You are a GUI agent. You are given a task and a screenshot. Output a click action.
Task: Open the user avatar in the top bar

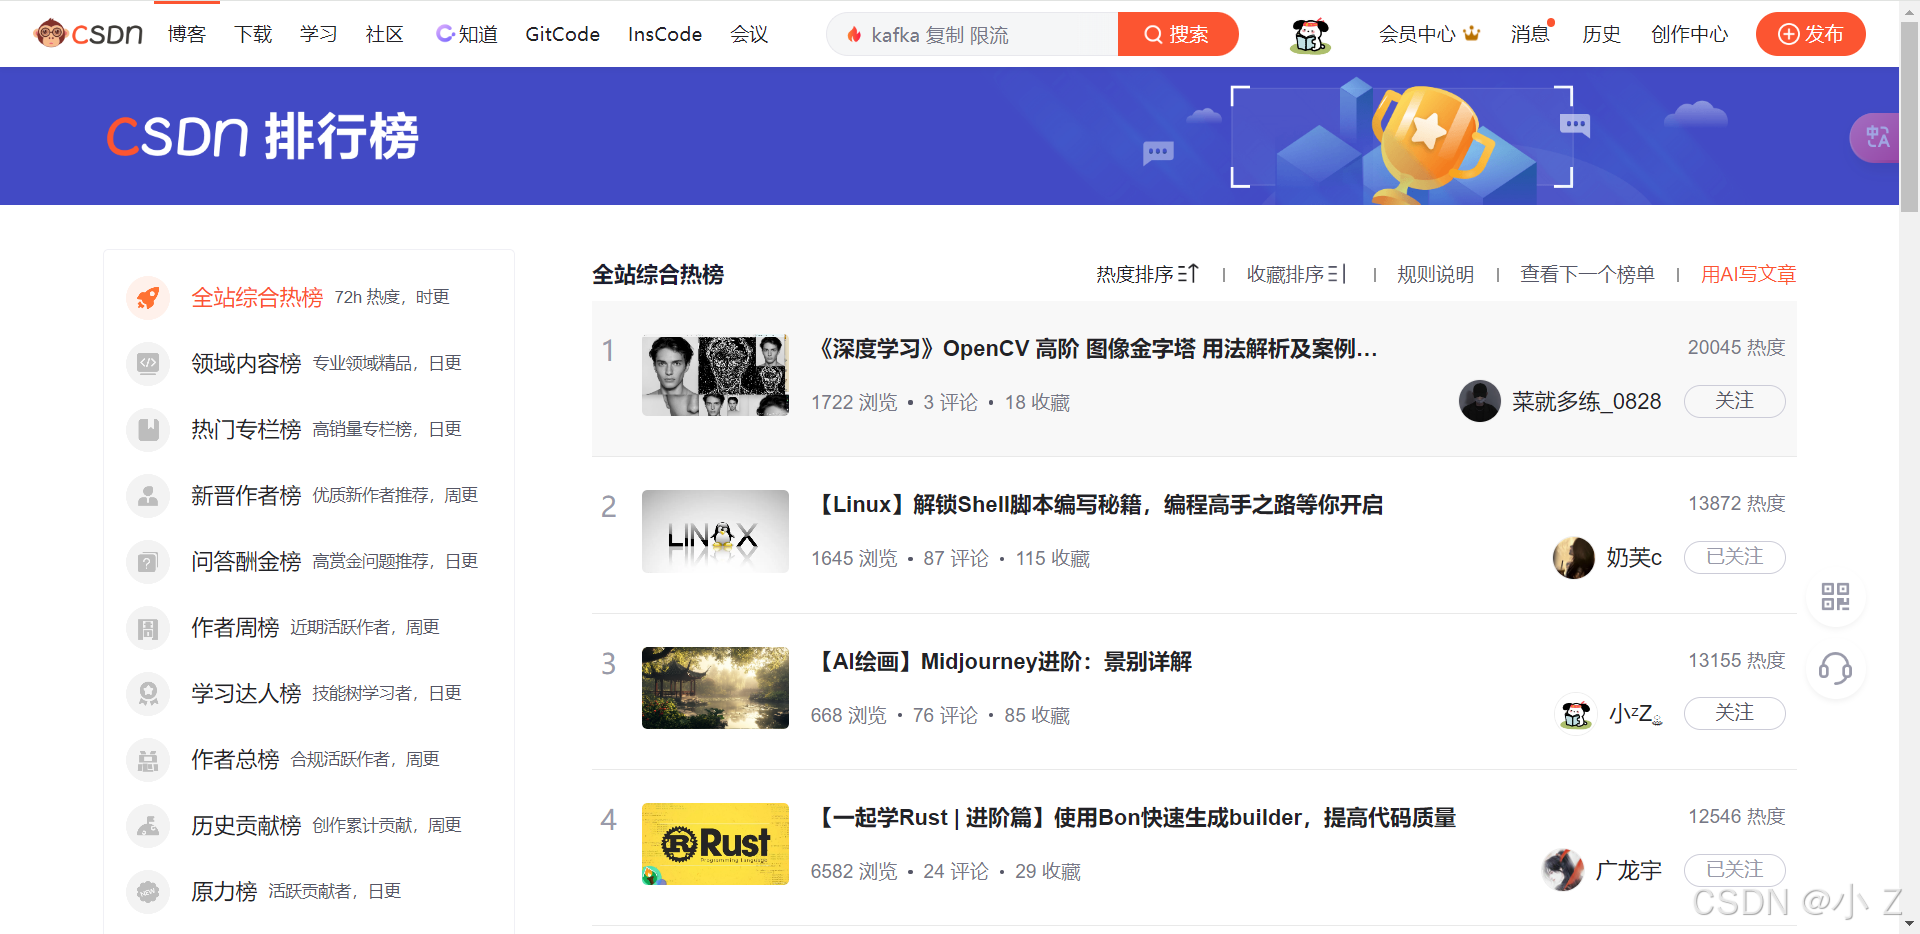1310,35
